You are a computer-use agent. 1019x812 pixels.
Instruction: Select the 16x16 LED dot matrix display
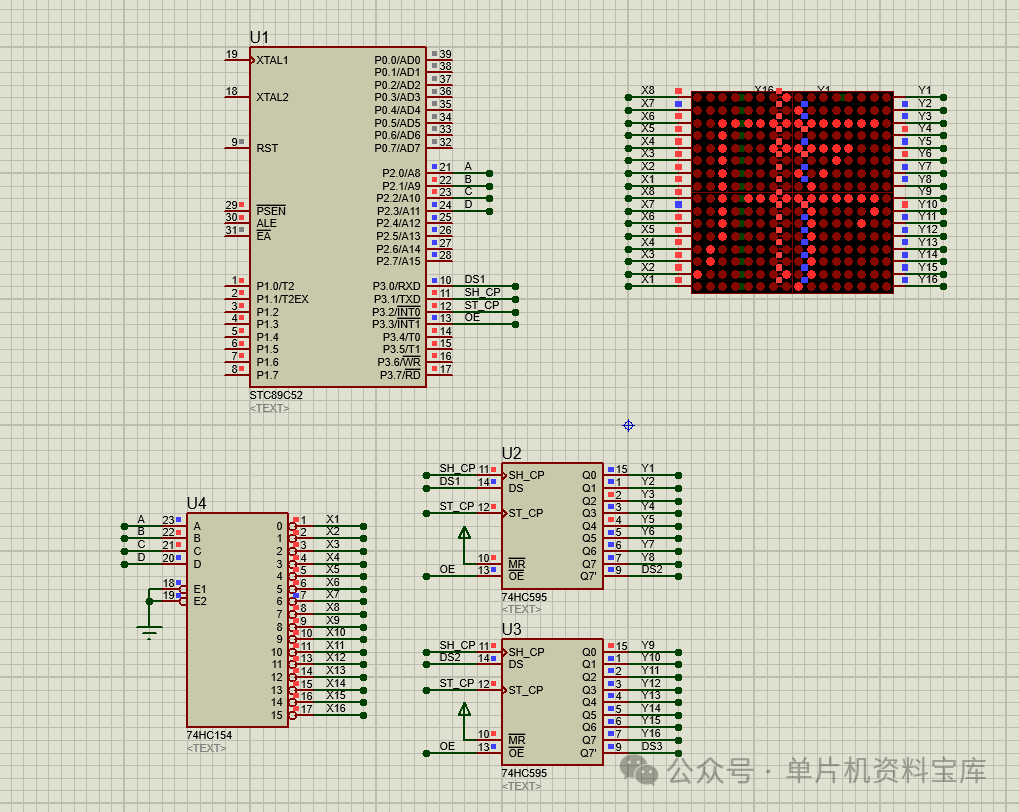pyautogui.click(x=792, y=192)
